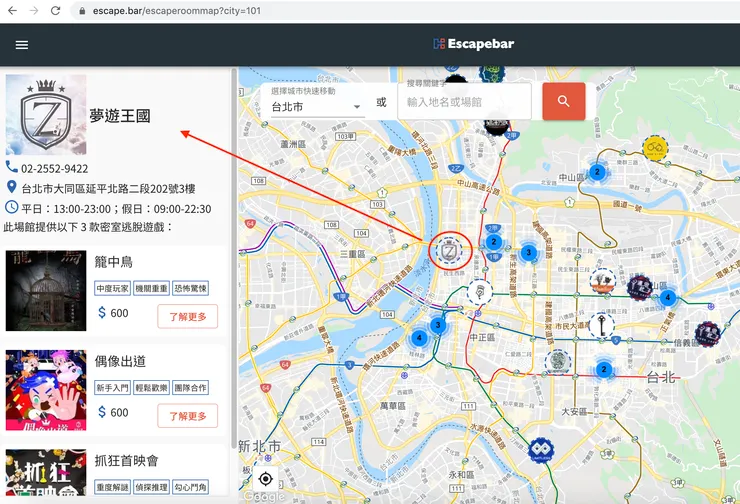Click cluster marker 2 near 台北 label
Image resolution: width=740 pixels, height=504 pixels.
604,369
